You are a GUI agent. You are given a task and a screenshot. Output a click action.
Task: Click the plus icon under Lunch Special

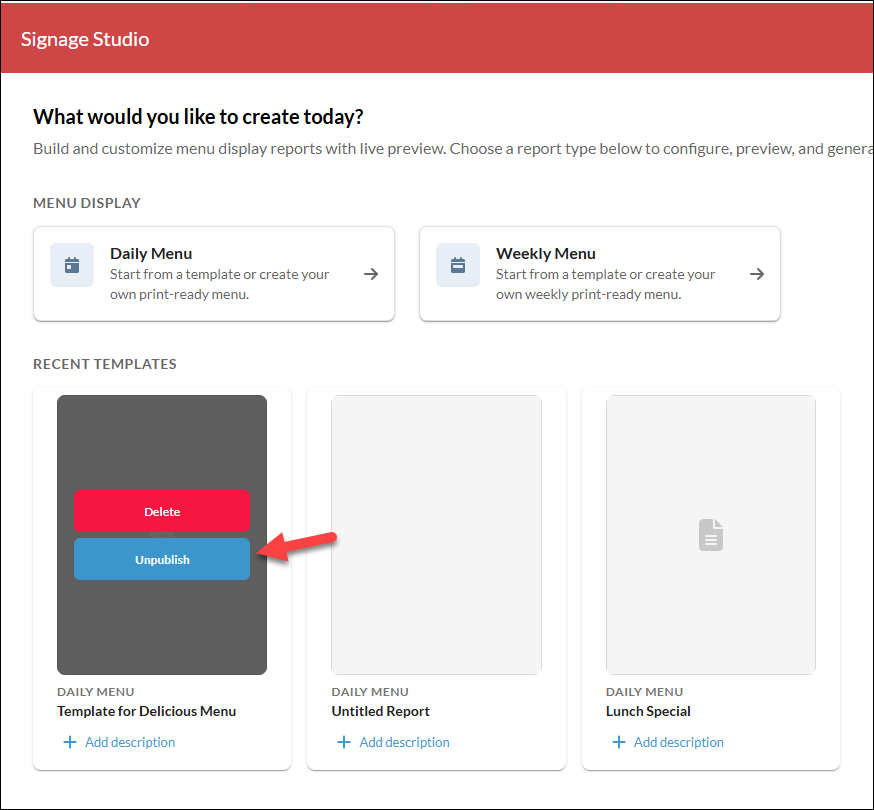pyautogui.click(x=619, y=742)
